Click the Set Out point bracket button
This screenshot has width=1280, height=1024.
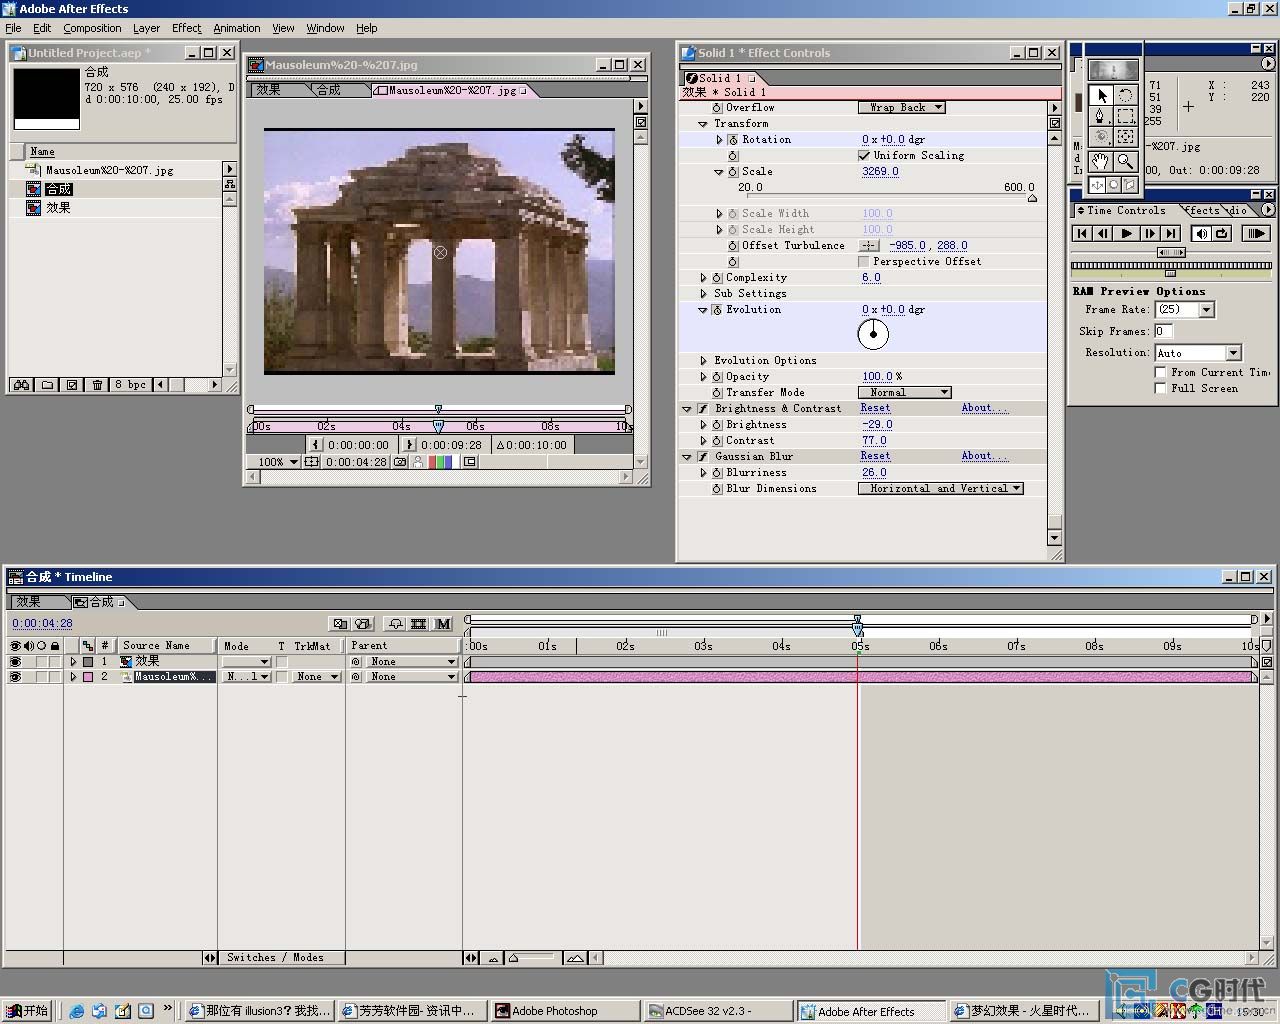coord(410,445)
